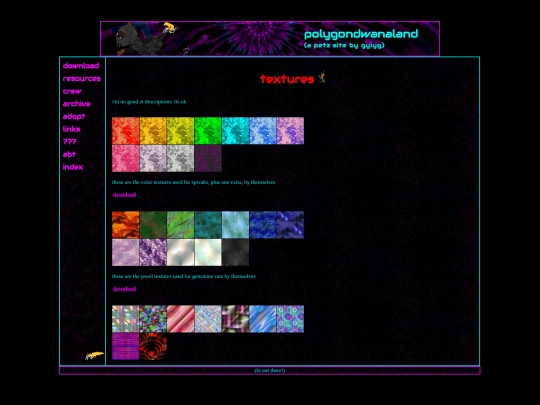This screenshot has width=540, height=405.
Task: Pick the teal jewel texture
Action: (x=208, y=225)
